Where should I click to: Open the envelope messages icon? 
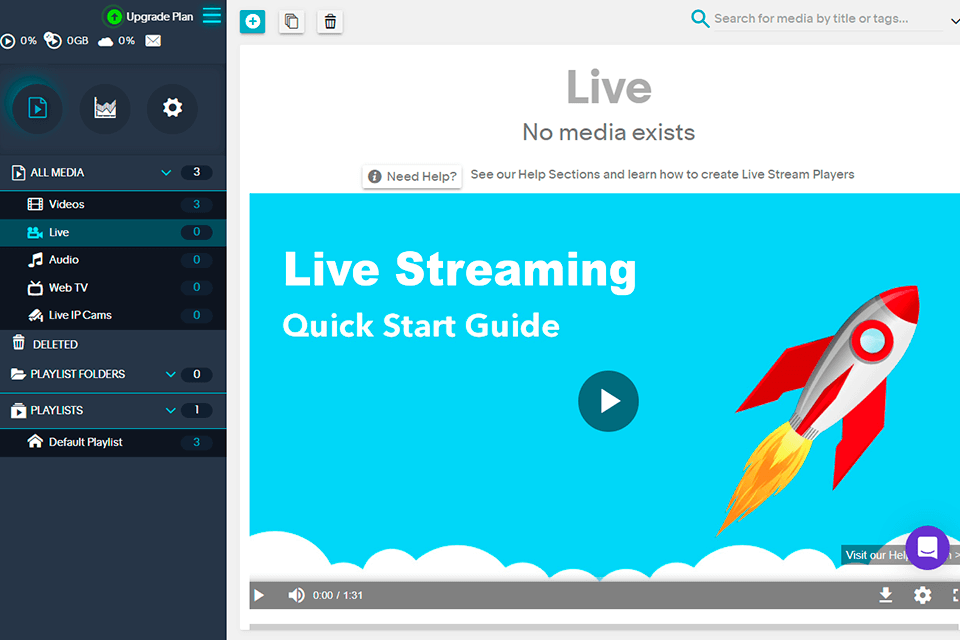click(153, 40)
